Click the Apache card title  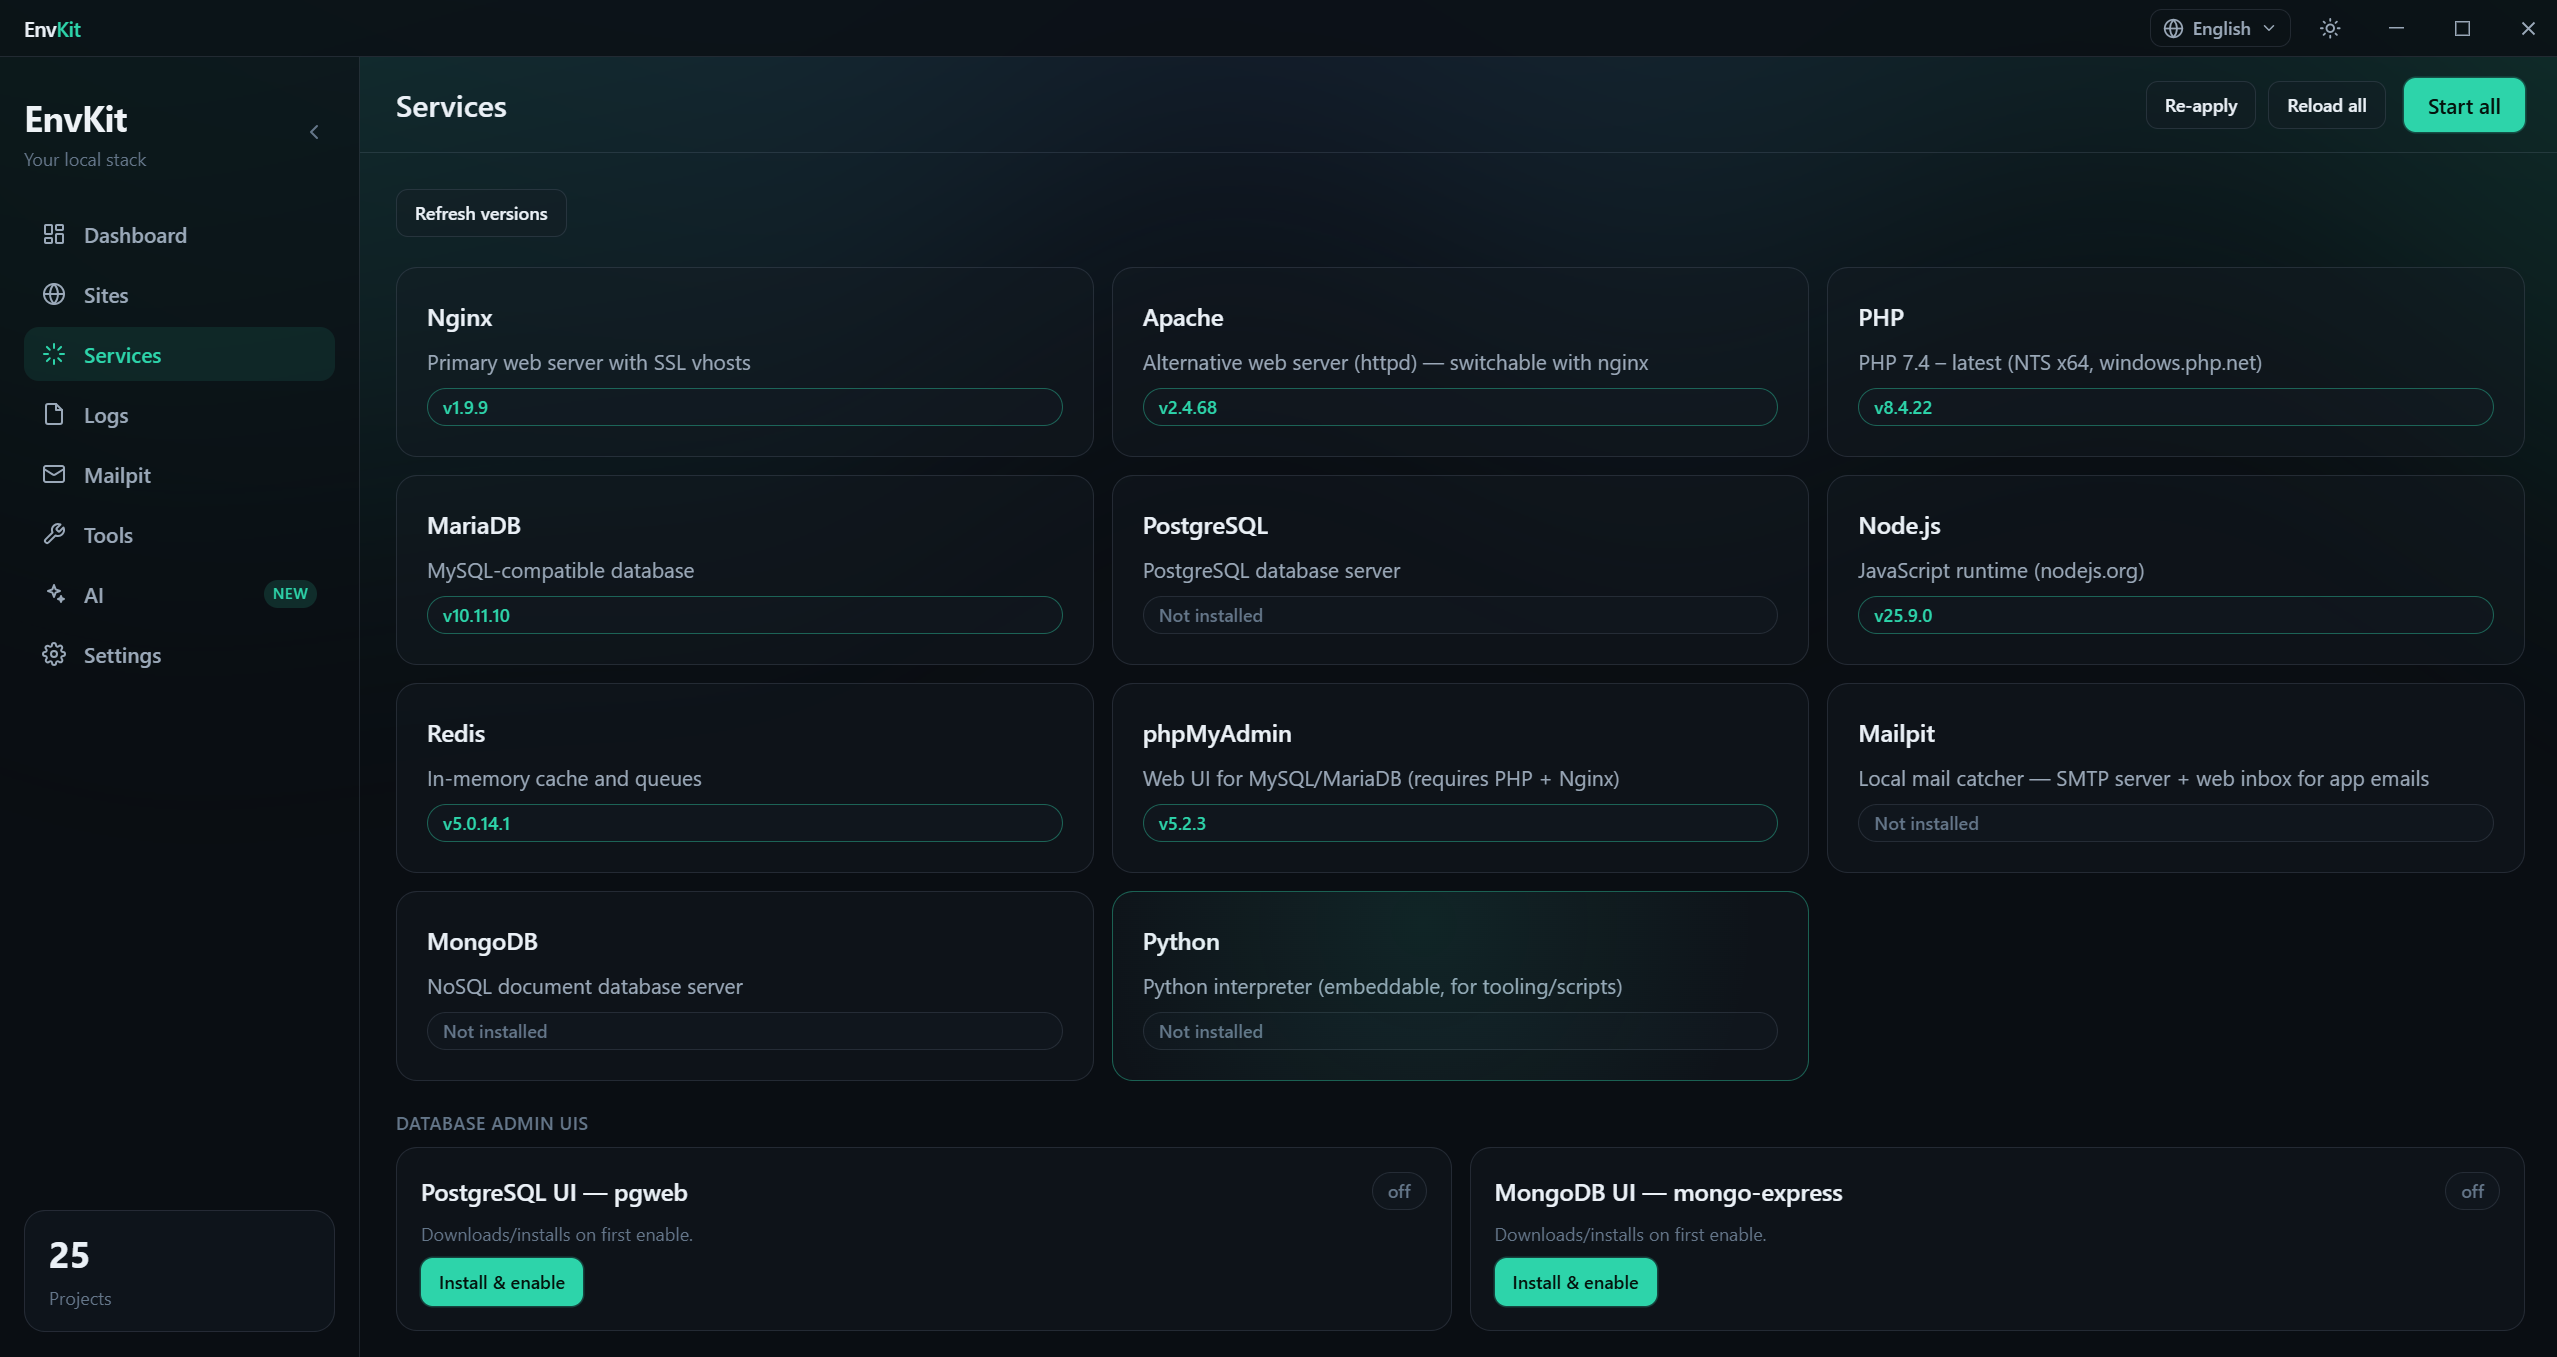(1183, 318)
